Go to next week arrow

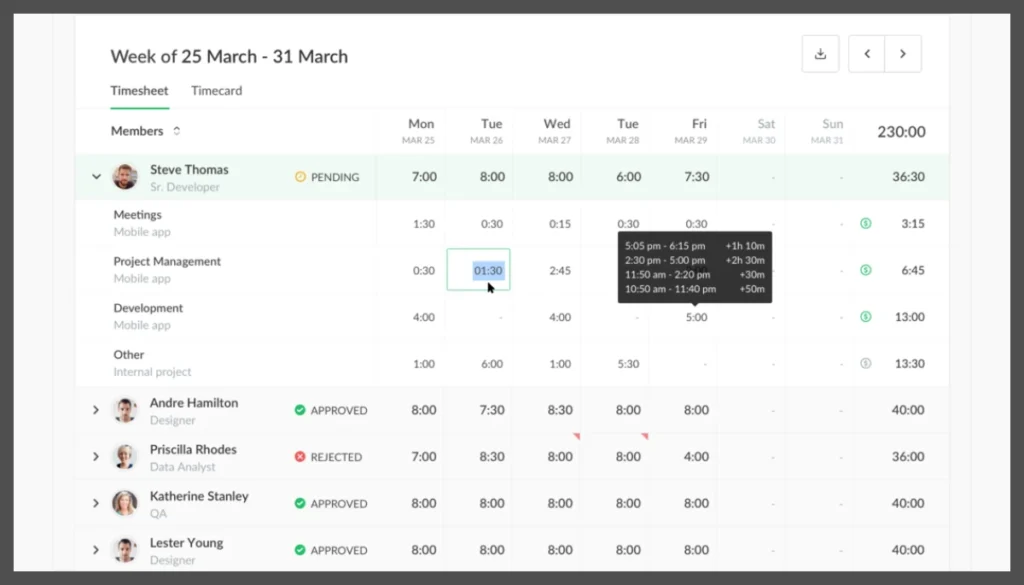pyautogui.click(x=903, y=54)
